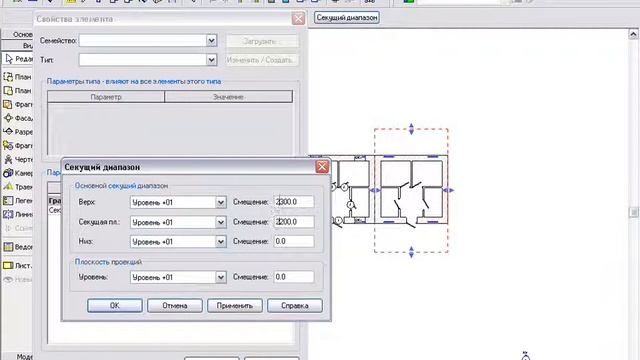Choose the Траектория walkthrough tool
Image resolution: width=640 pixels, height=360 pixels.
[x=18, y=187]
